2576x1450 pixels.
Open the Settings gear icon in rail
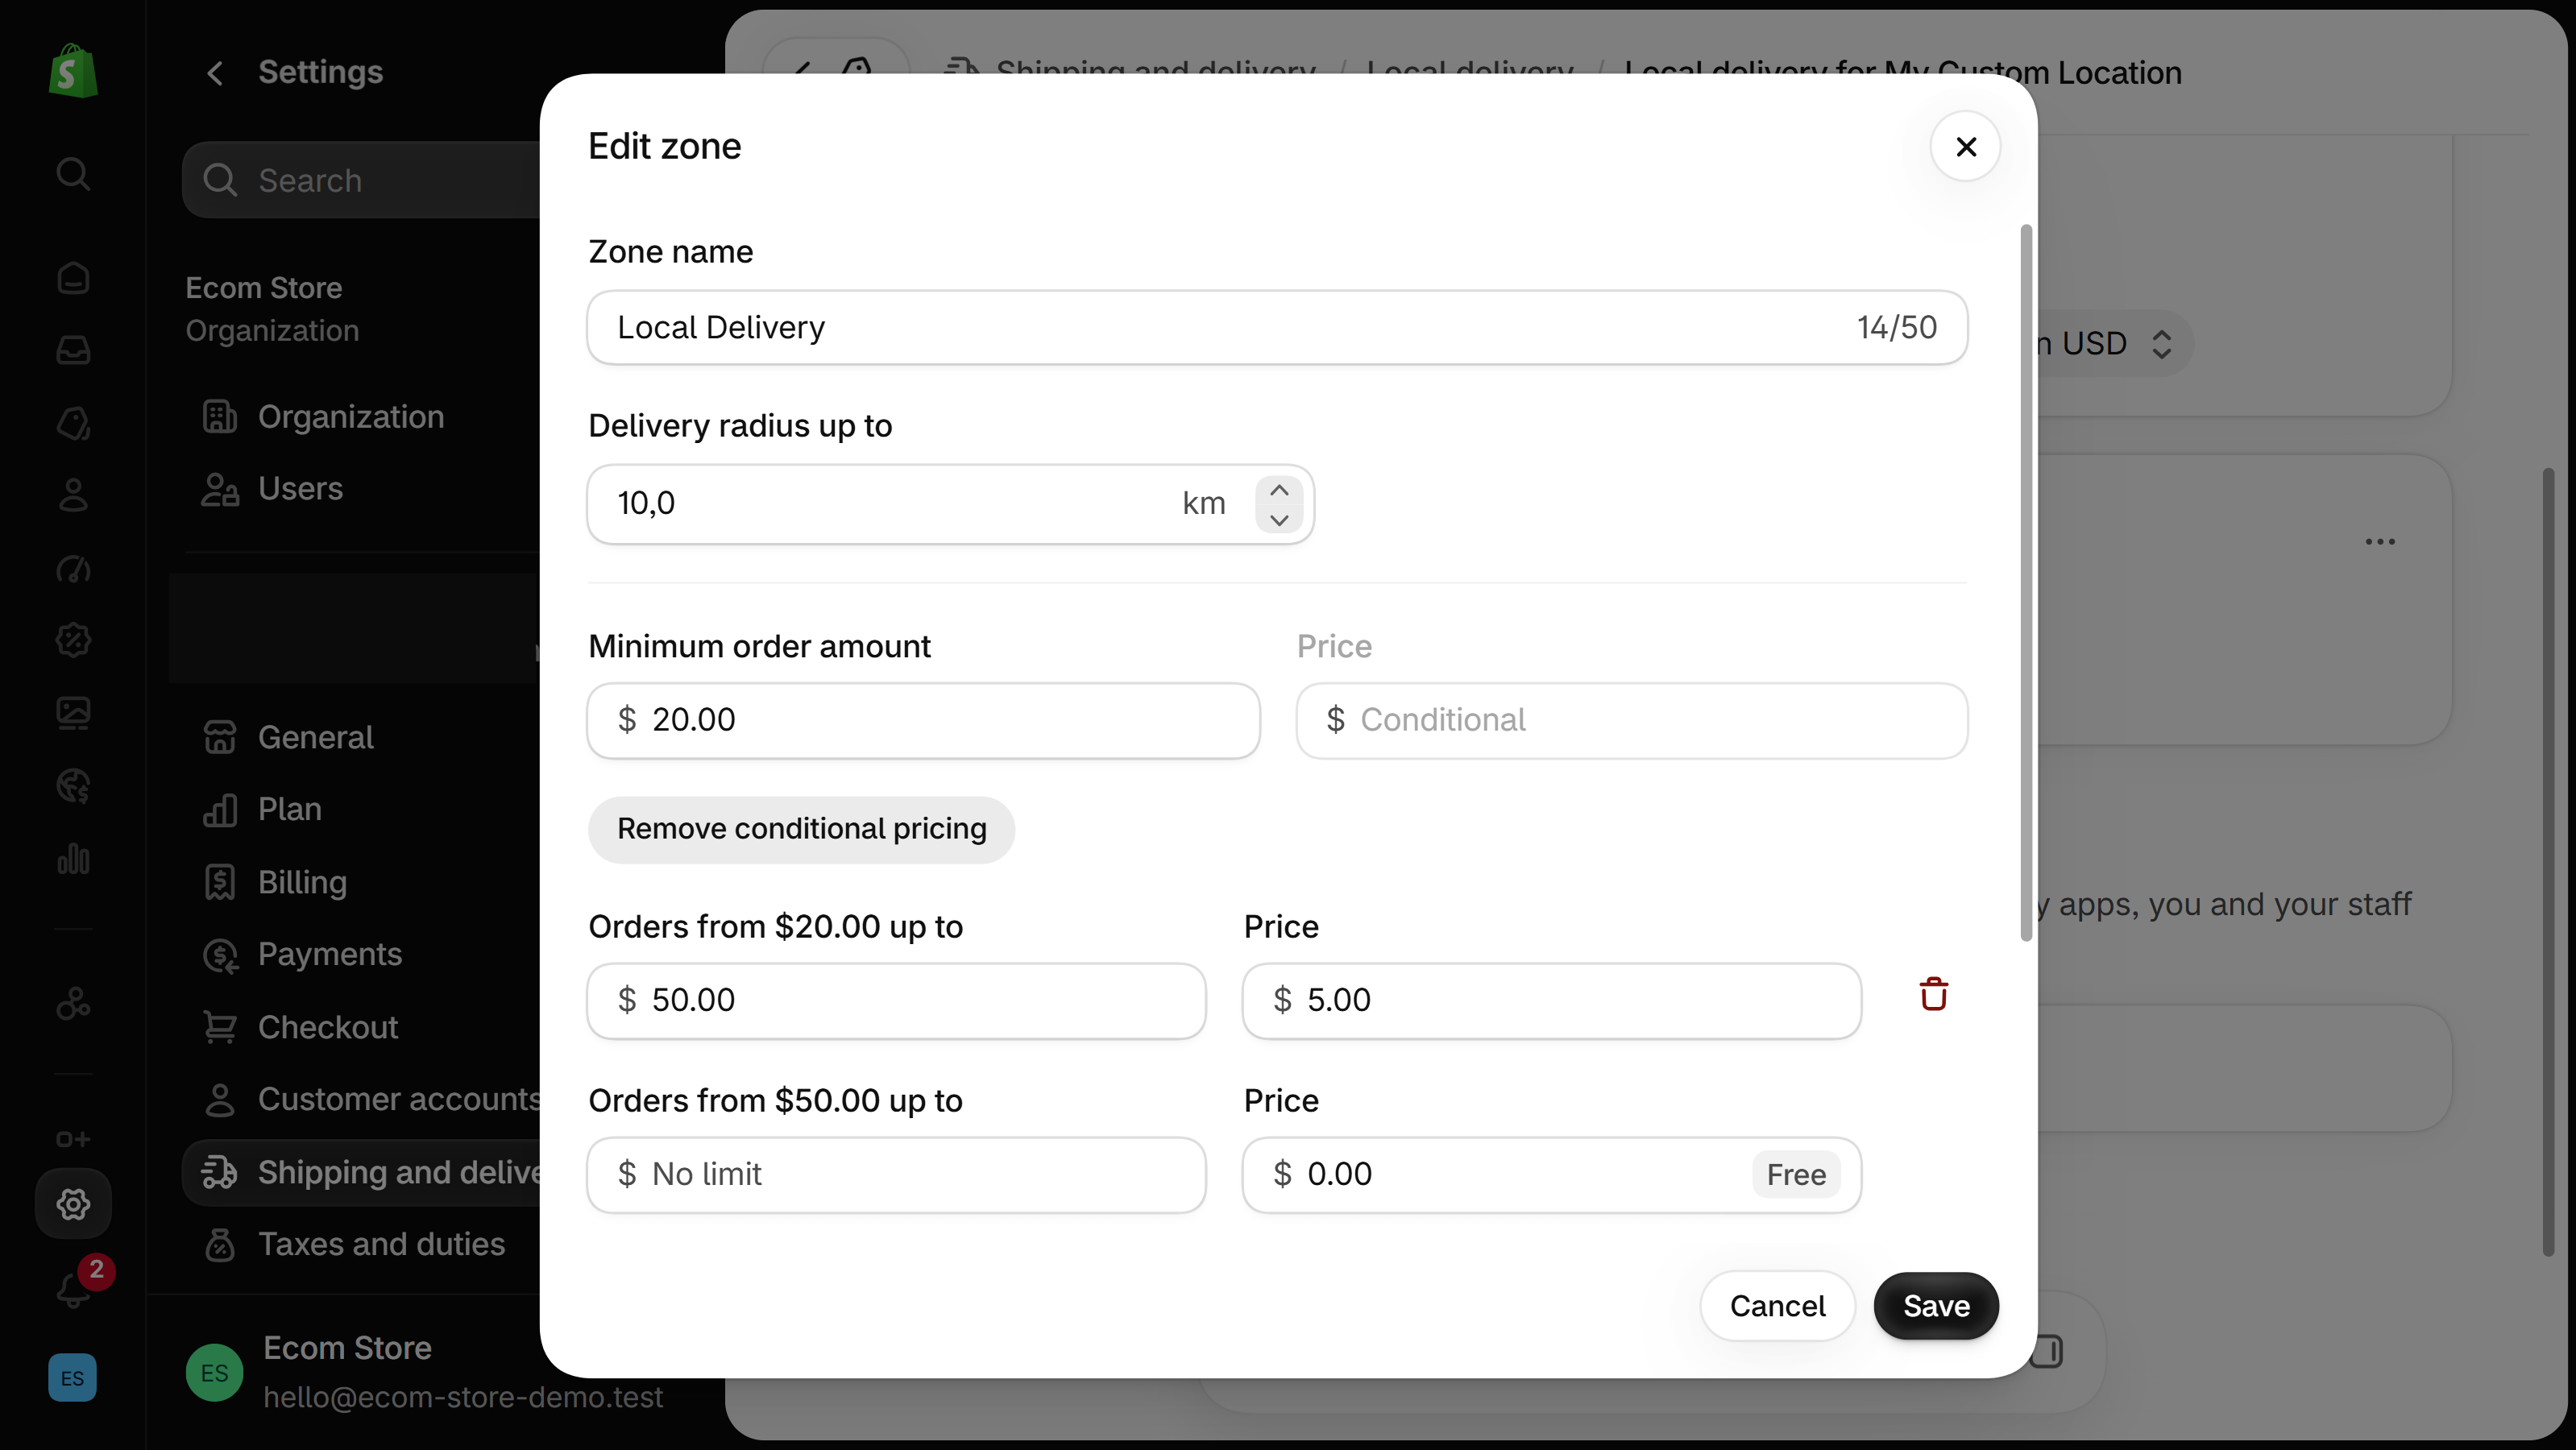(x=73, y=1204)
